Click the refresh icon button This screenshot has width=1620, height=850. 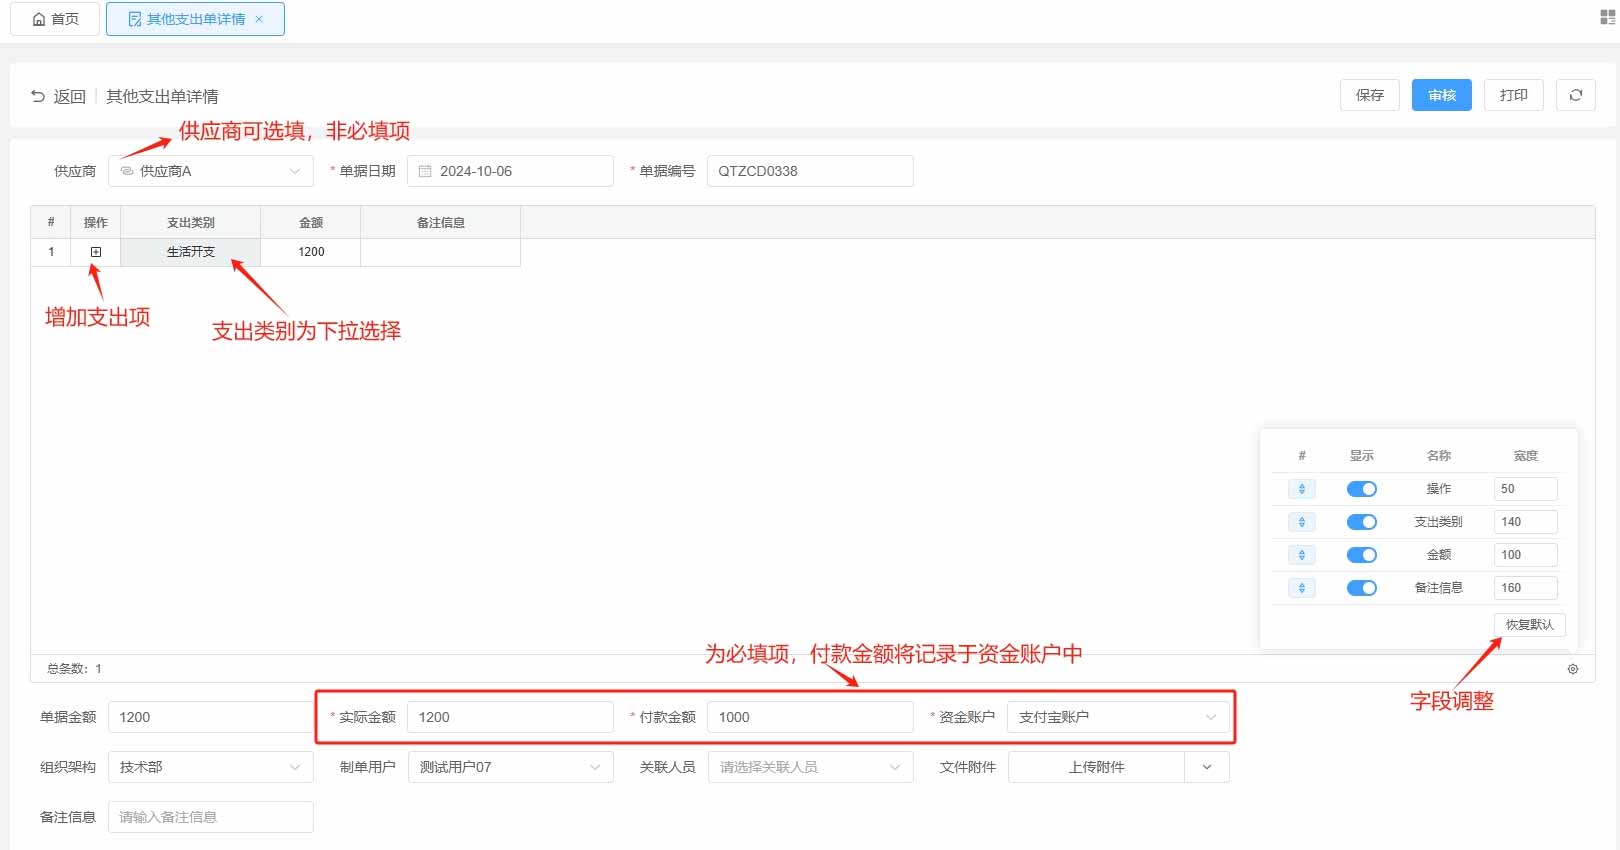pos(1575,95)
